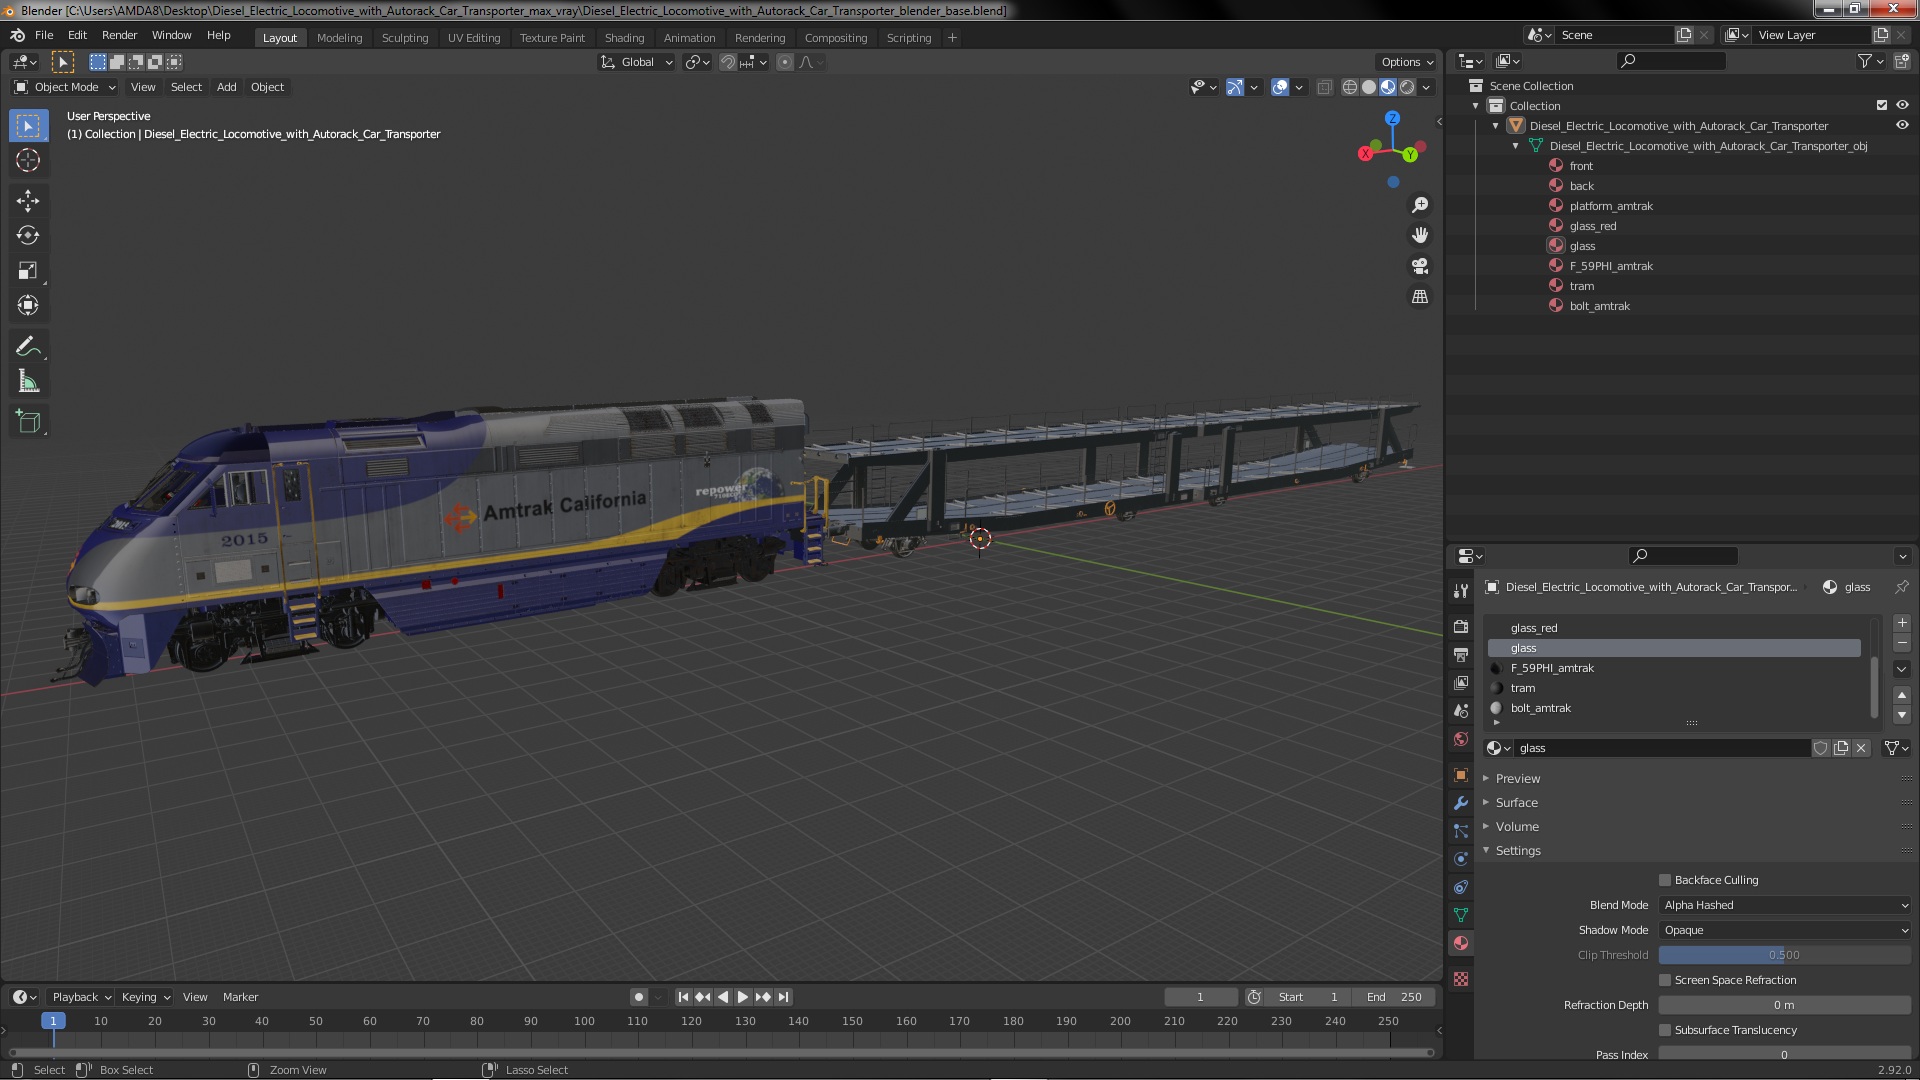Image resolution: width=1920 pixels, height=1080 pixels.
Task: Switch to the Shading workspace tab
Action: (x=624, y=38)
